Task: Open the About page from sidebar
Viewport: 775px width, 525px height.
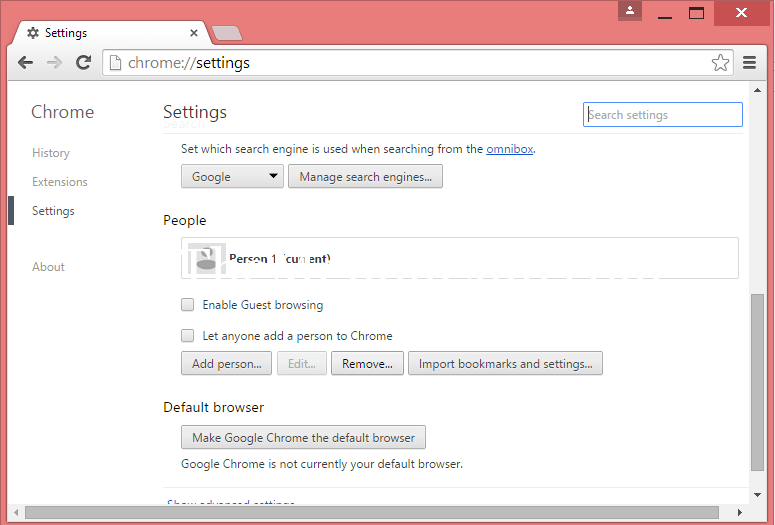Action: [x=48, y=267]
